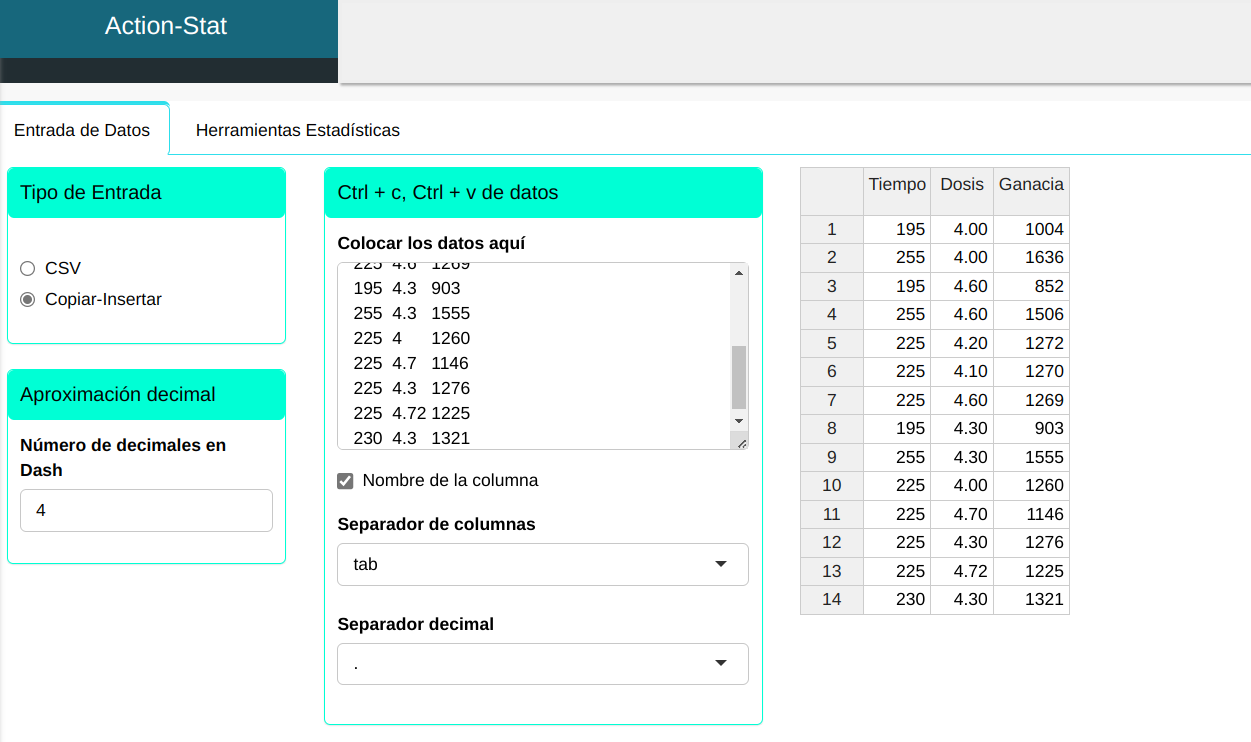Click the textarea resize handle corner
Screen dimensions: 1251x742
coord(741,442)
